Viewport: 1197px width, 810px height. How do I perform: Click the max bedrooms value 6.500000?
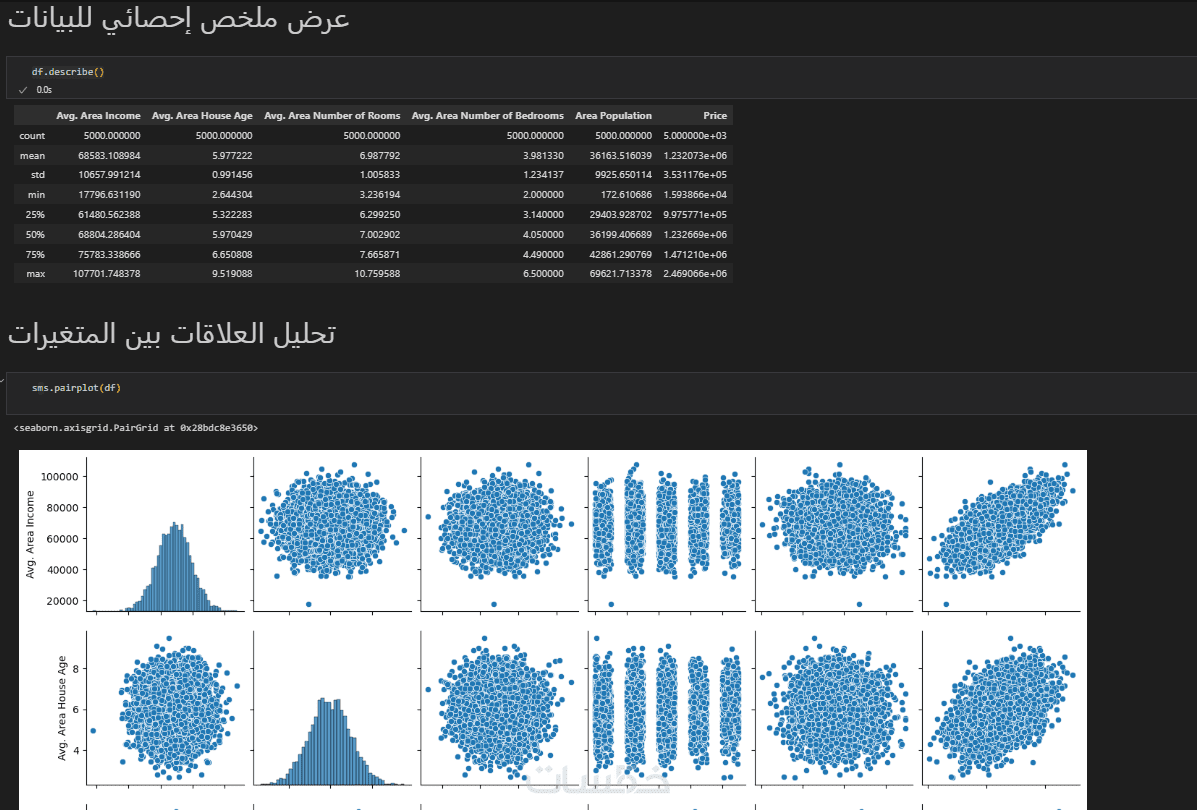tap(544, 273)
